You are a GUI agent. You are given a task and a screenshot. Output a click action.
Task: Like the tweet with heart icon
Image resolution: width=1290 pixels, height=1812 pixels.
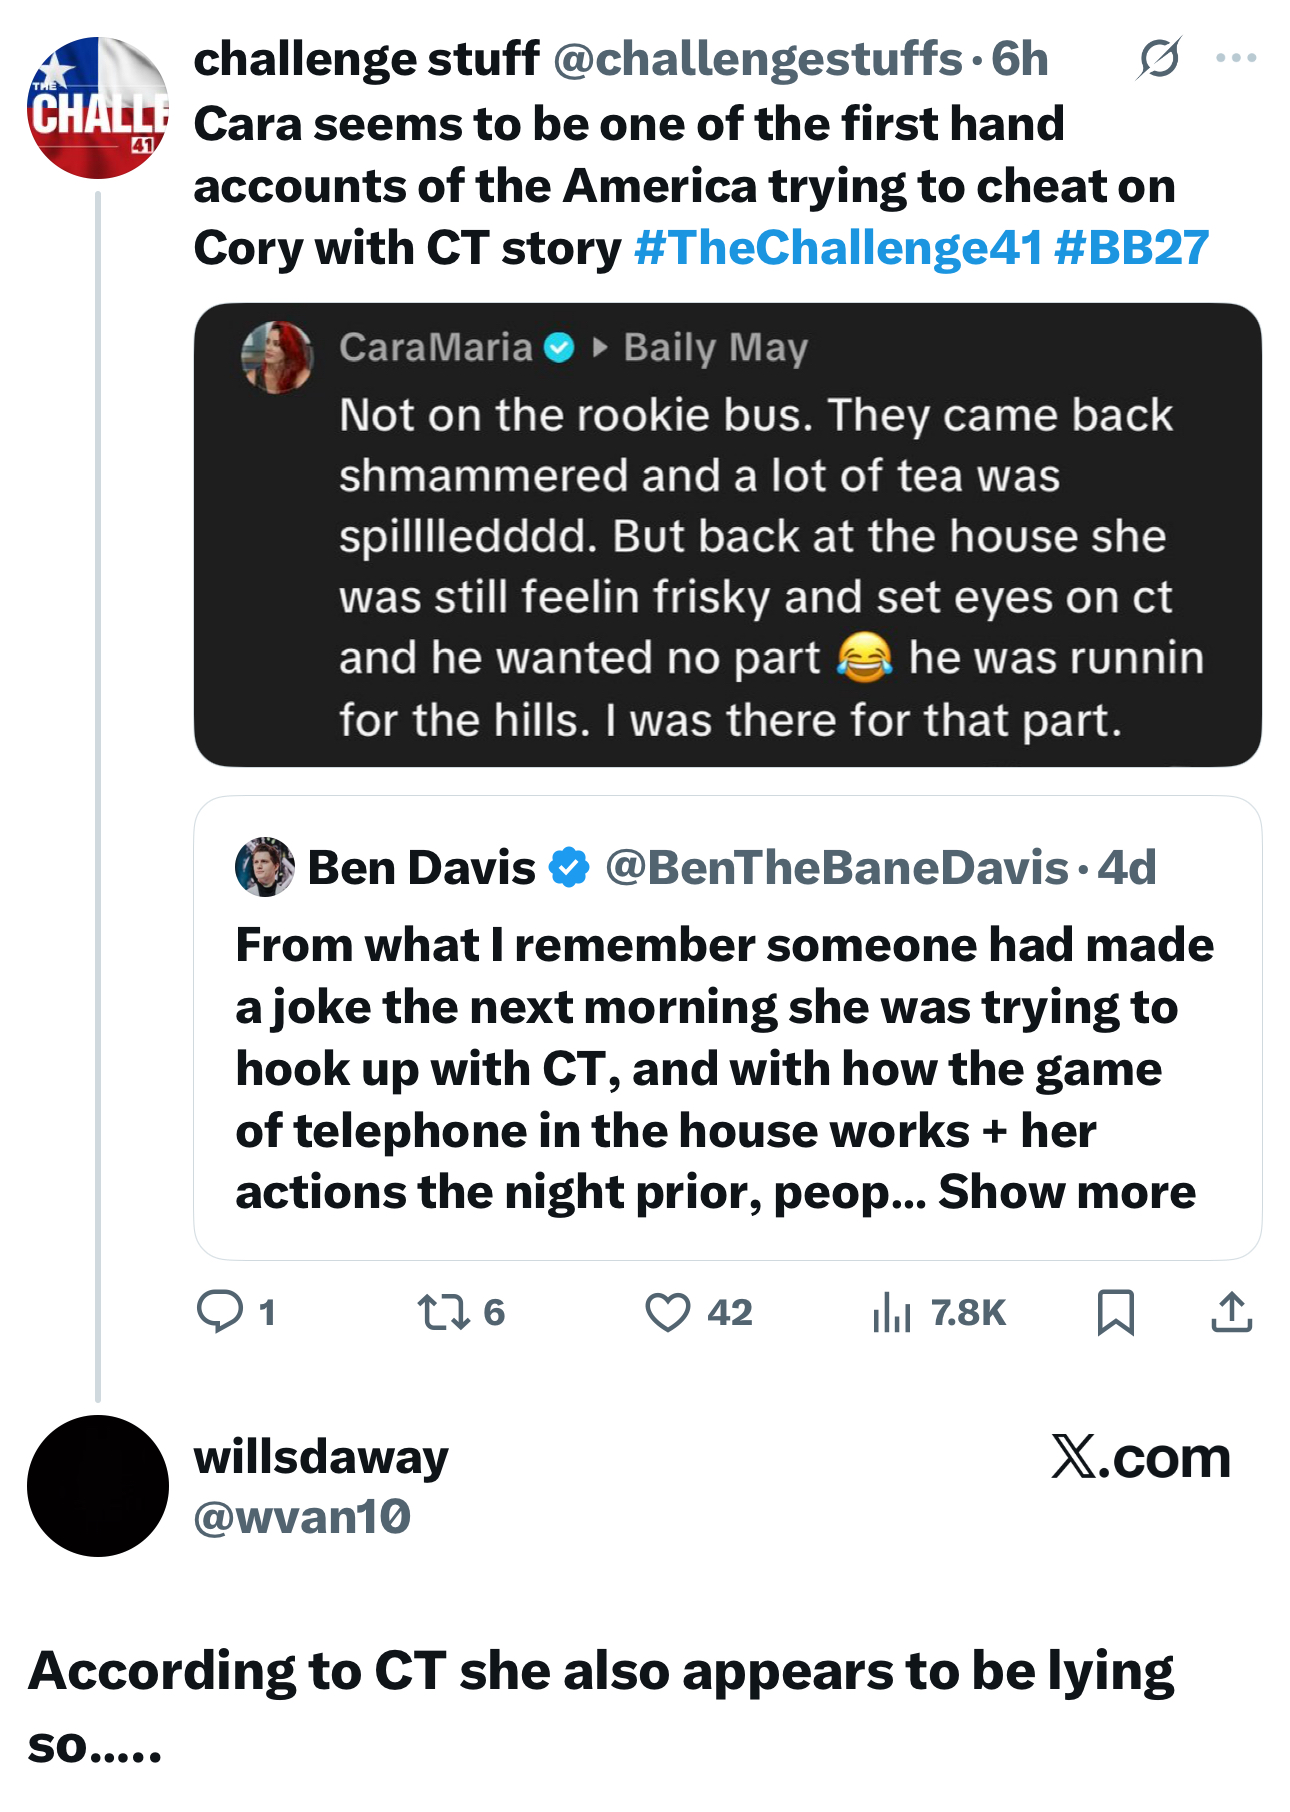[x=667, y=1312]
